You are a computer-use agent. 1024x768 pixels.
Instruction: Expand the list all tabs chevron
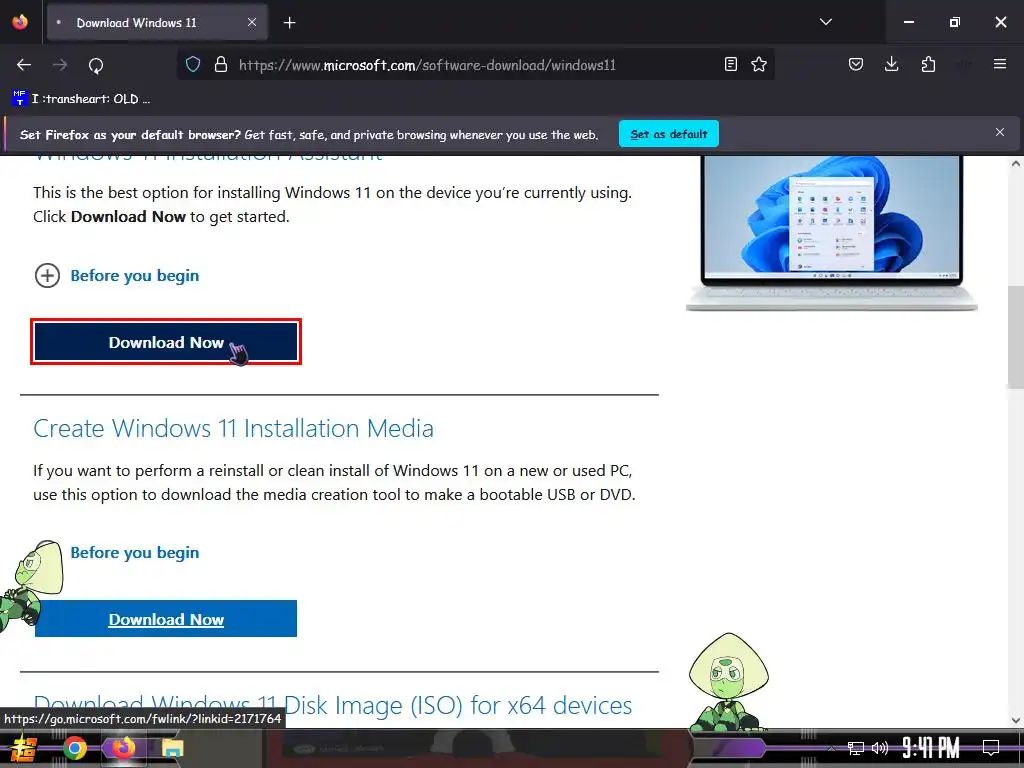[x=825, y=22]
